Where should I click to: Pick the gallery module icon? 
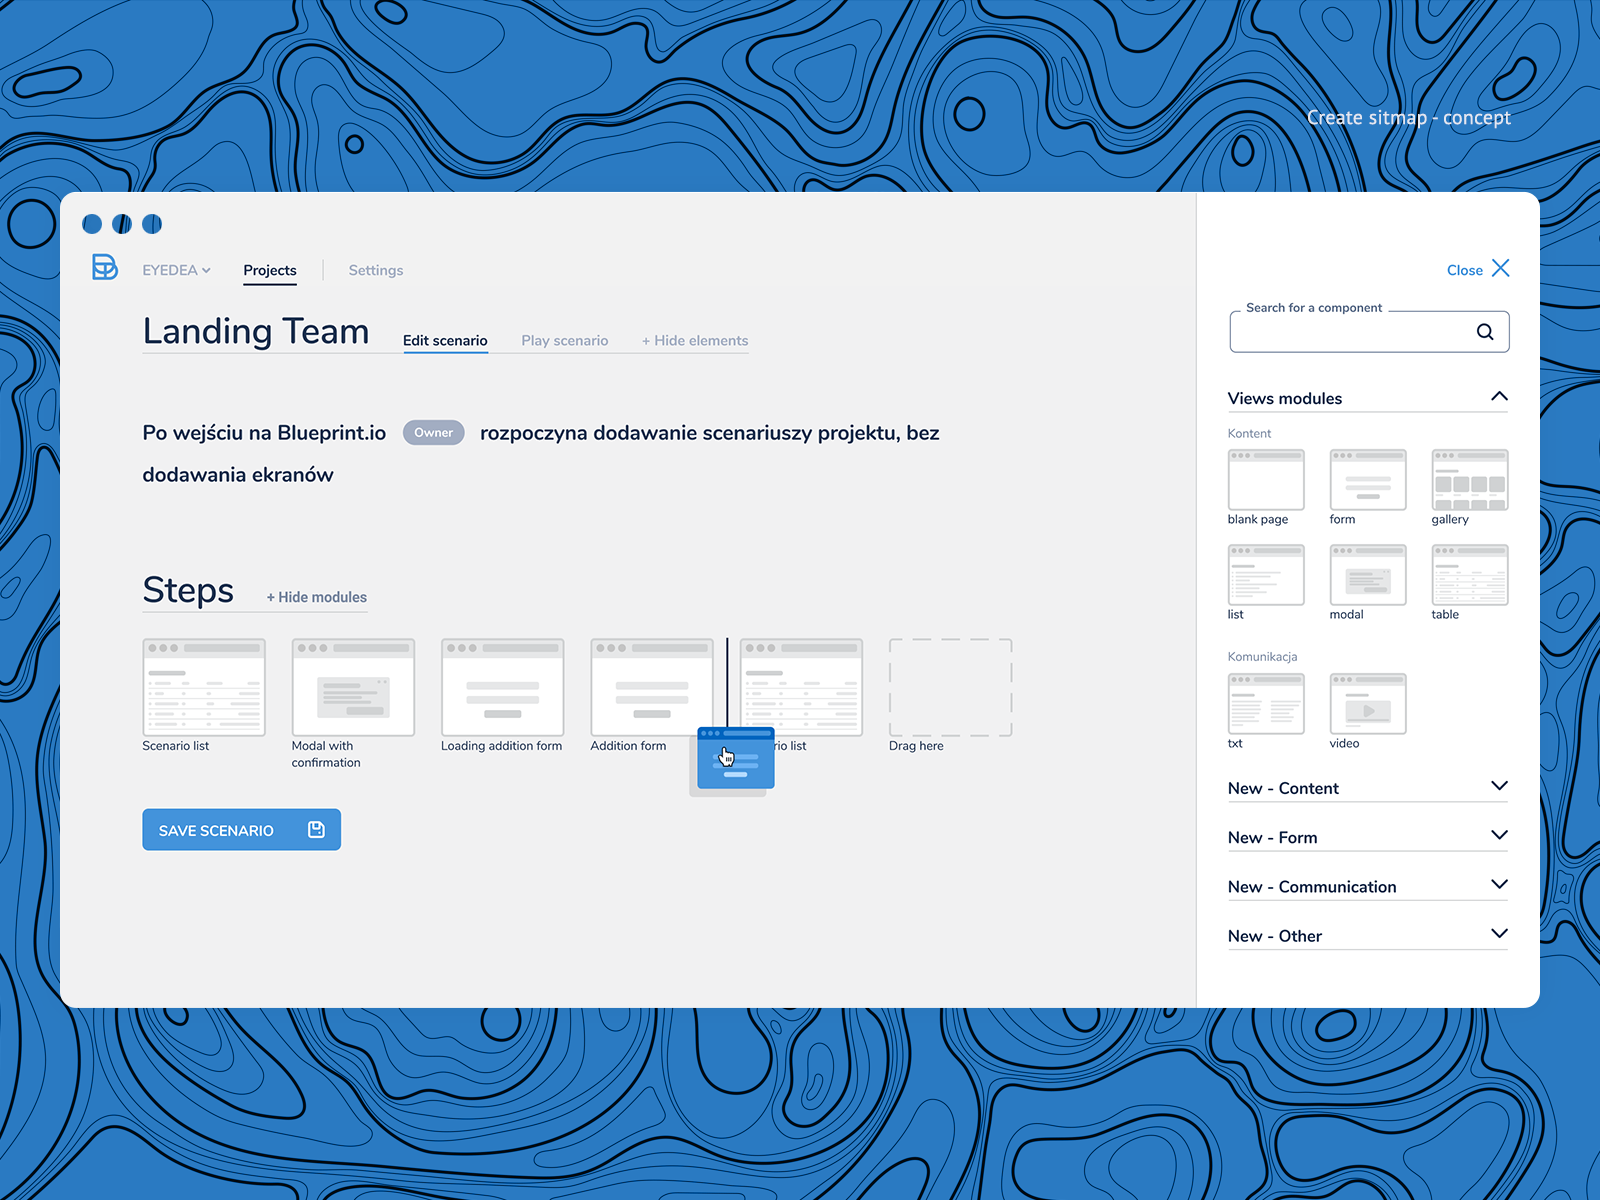pos(1470,480)
